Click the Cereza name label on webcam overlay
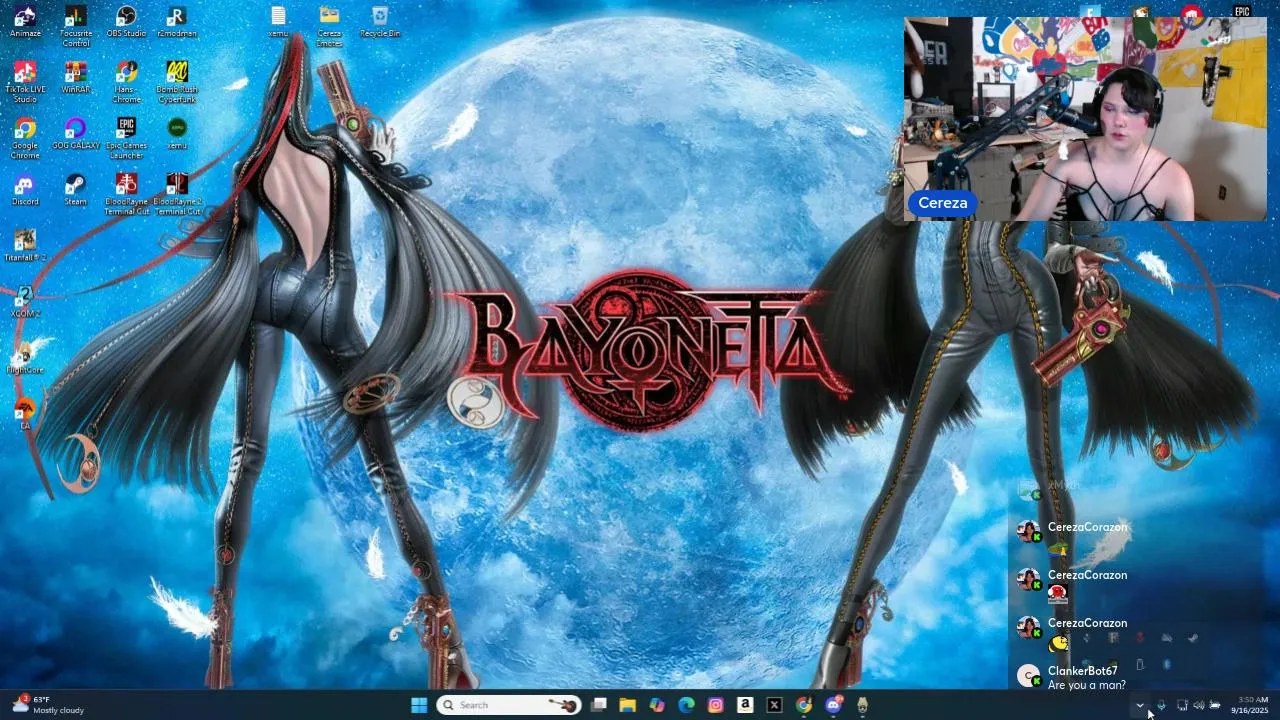This screenshot has height=720, width=1280. pos(942,203)
